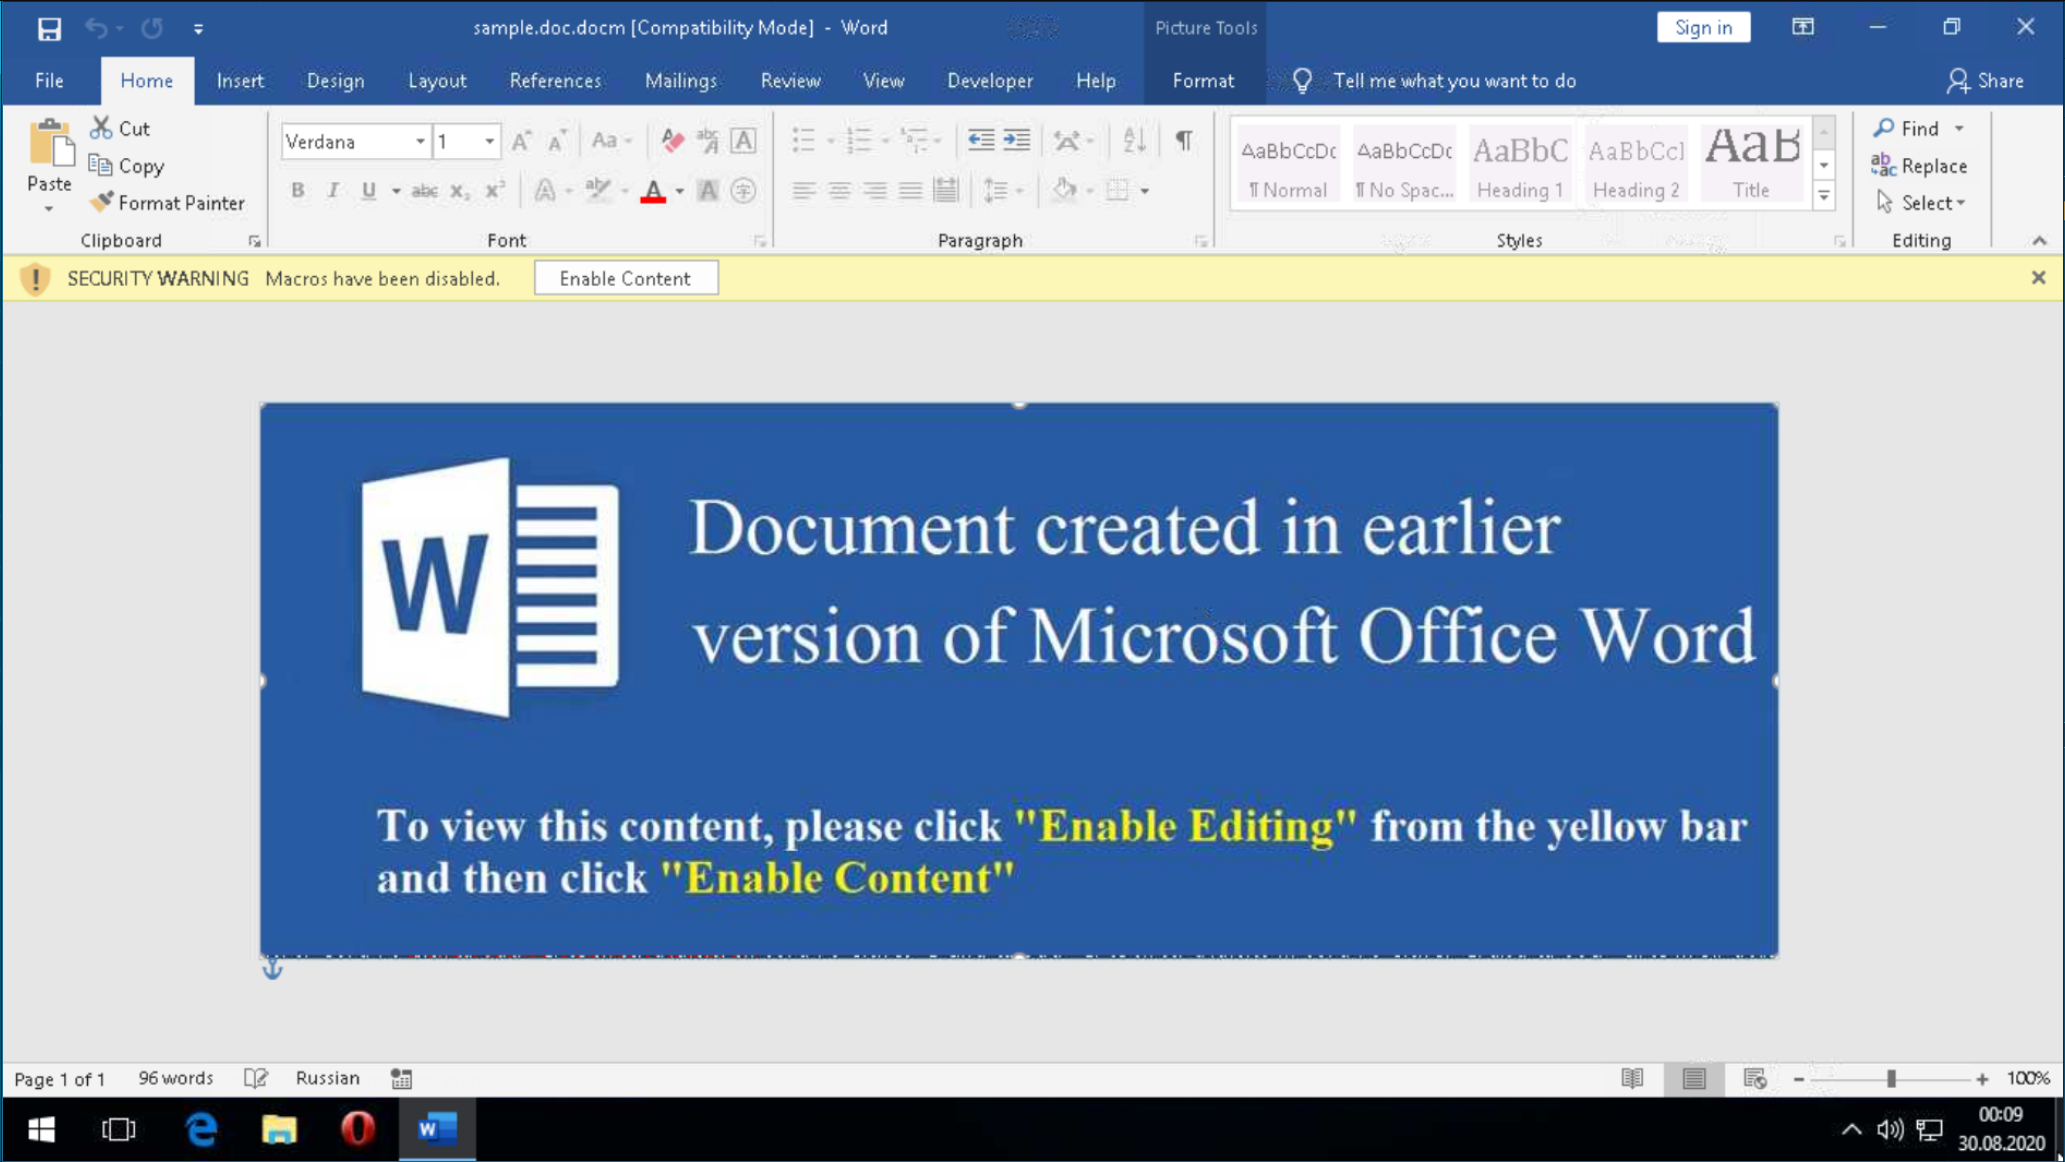
Task: Dismiss the security warning bar
Action: click(2038, 278)
